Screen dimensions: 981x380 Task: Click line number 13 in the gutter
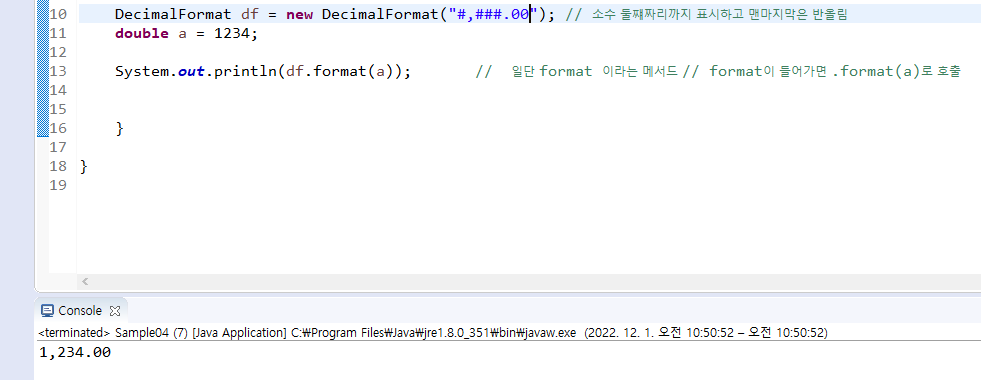click(x=58, y=71)
